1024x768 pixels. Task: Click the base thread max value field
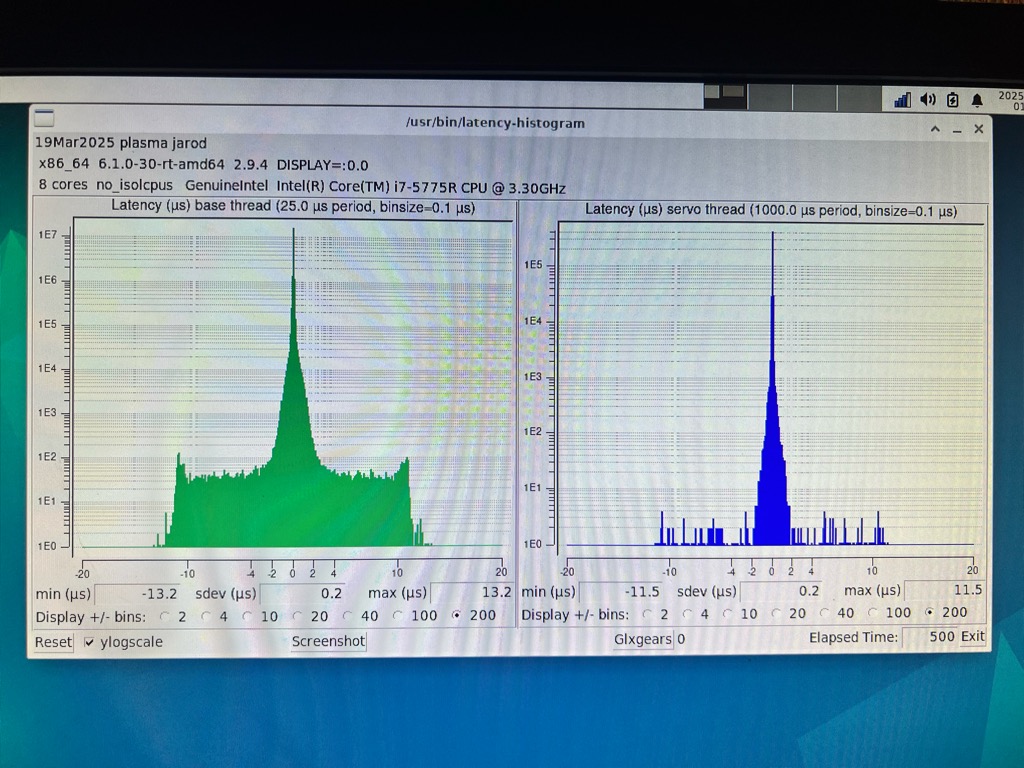click(x=472, y=592)
